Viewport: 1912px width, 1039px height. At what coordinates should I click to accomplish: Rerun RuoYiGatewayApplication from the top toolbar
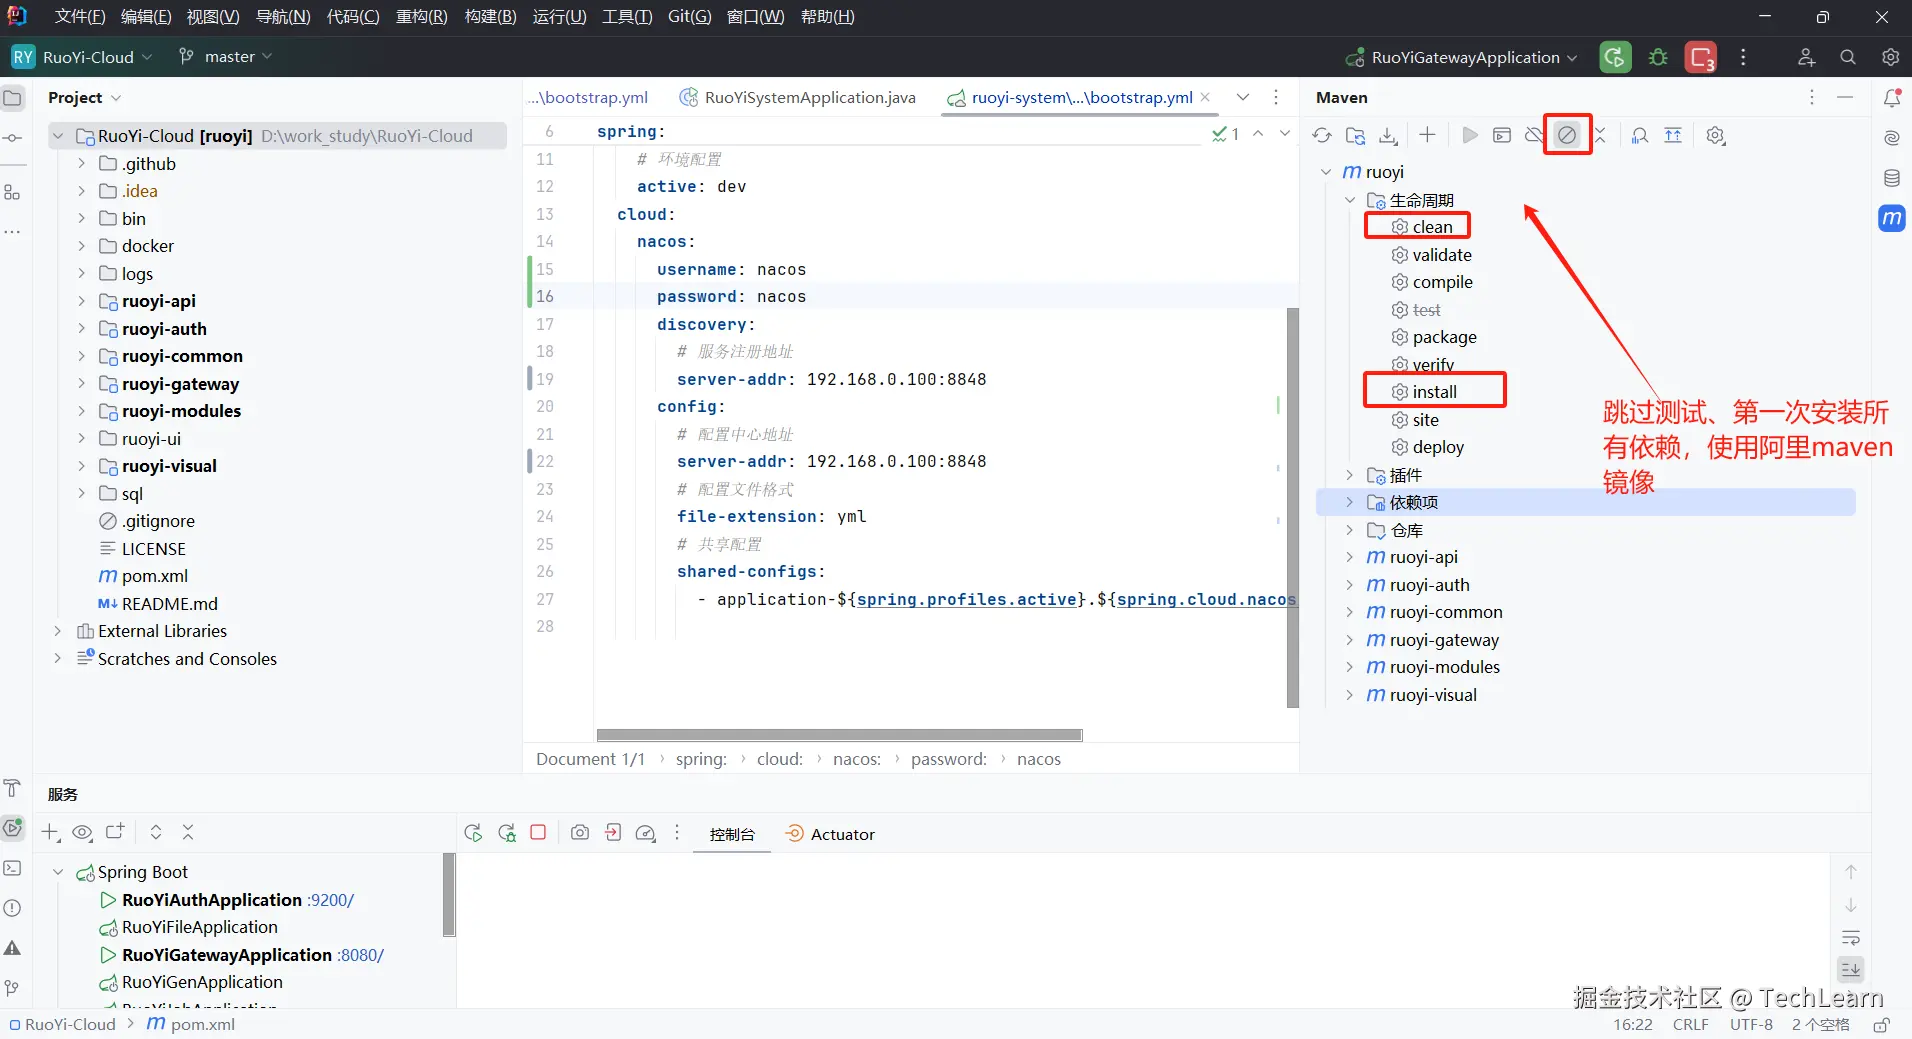pos(1615,57)
